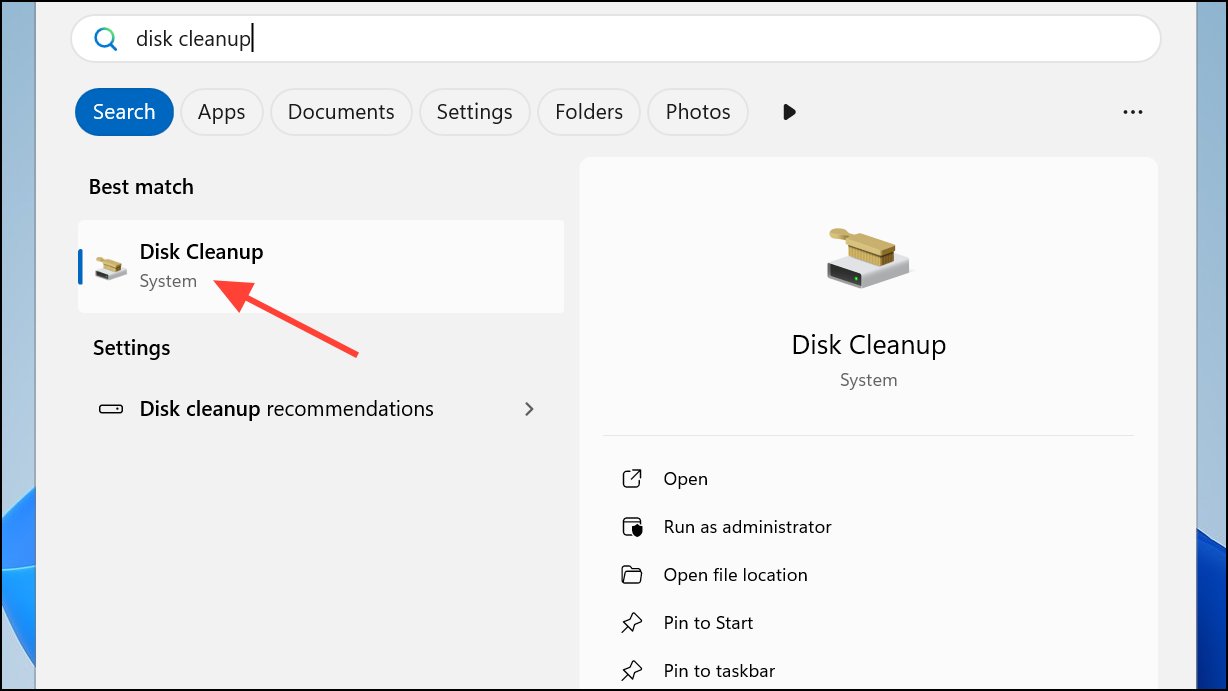Screen dimensions: 1228x691
Task: Switch to the Documents filter tab
Action: click(341, 112)
